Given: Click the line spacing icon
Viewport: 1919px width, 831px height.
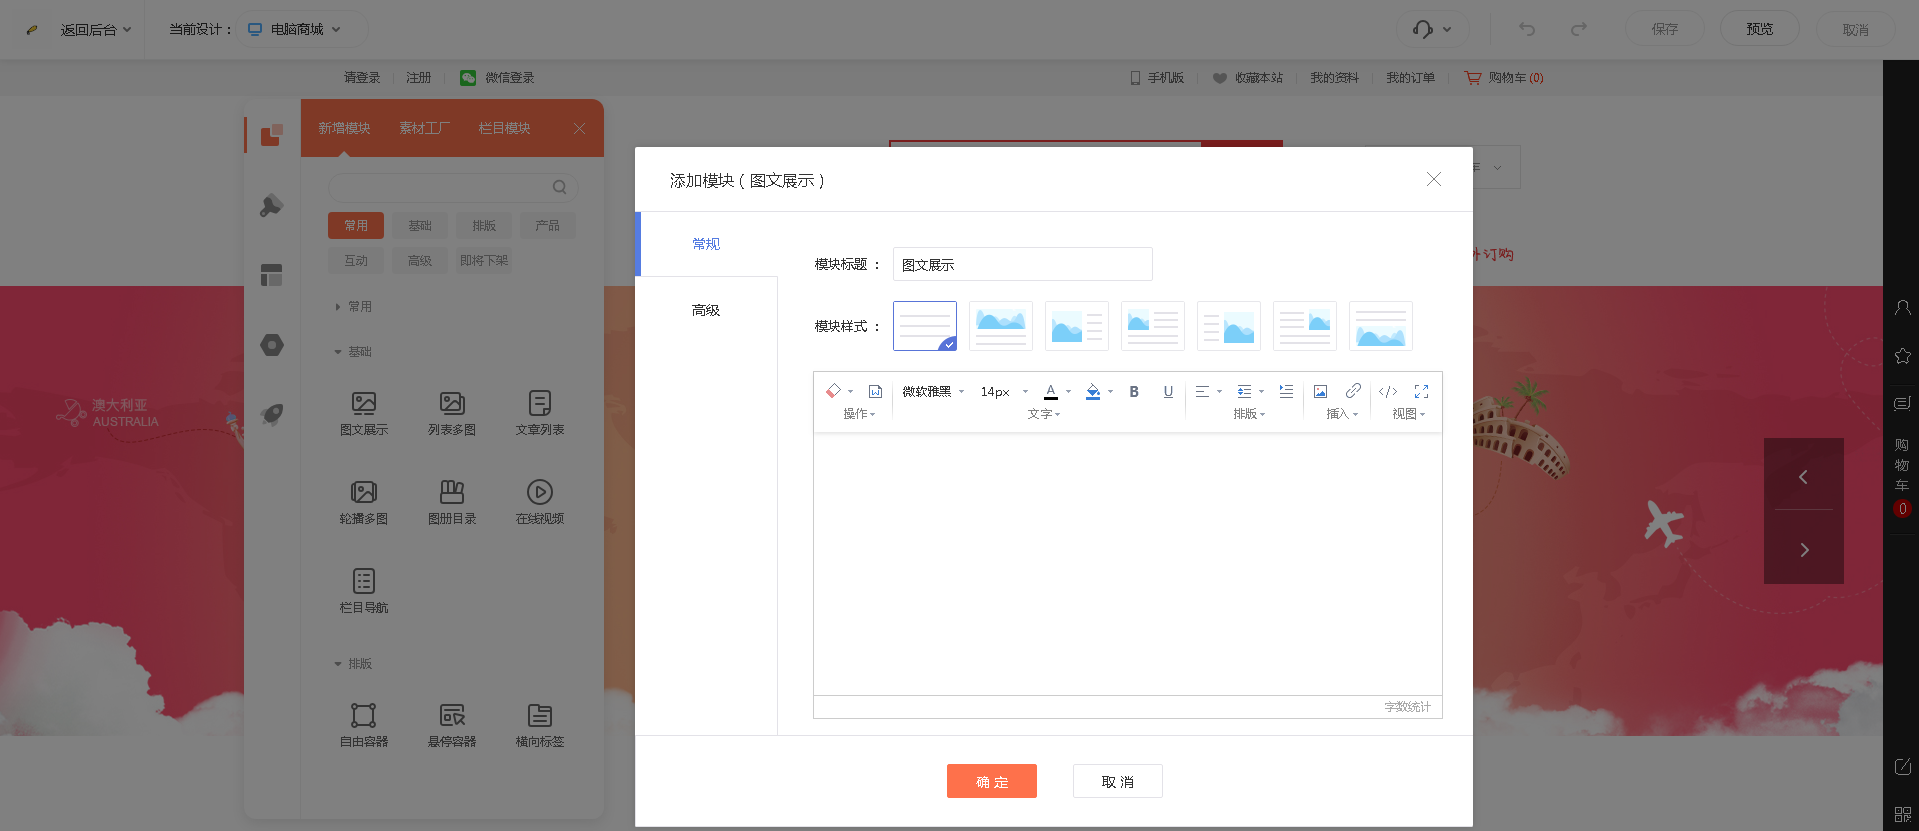Looking at the screenshot, I should click(x=1244, y=391).
